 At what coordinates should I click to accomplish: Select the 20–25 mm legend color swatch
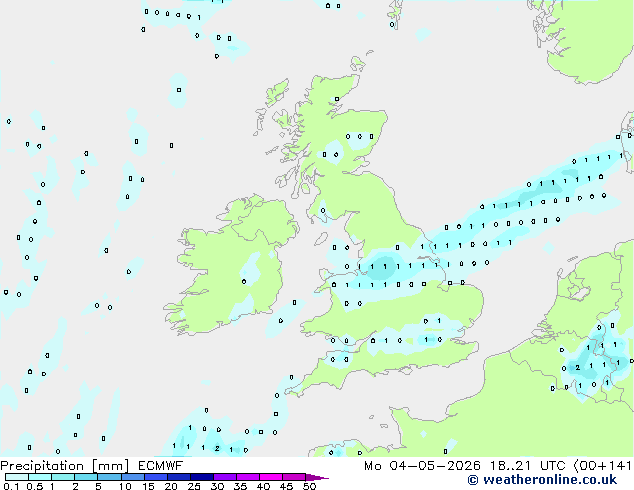(x=179, y=477)
